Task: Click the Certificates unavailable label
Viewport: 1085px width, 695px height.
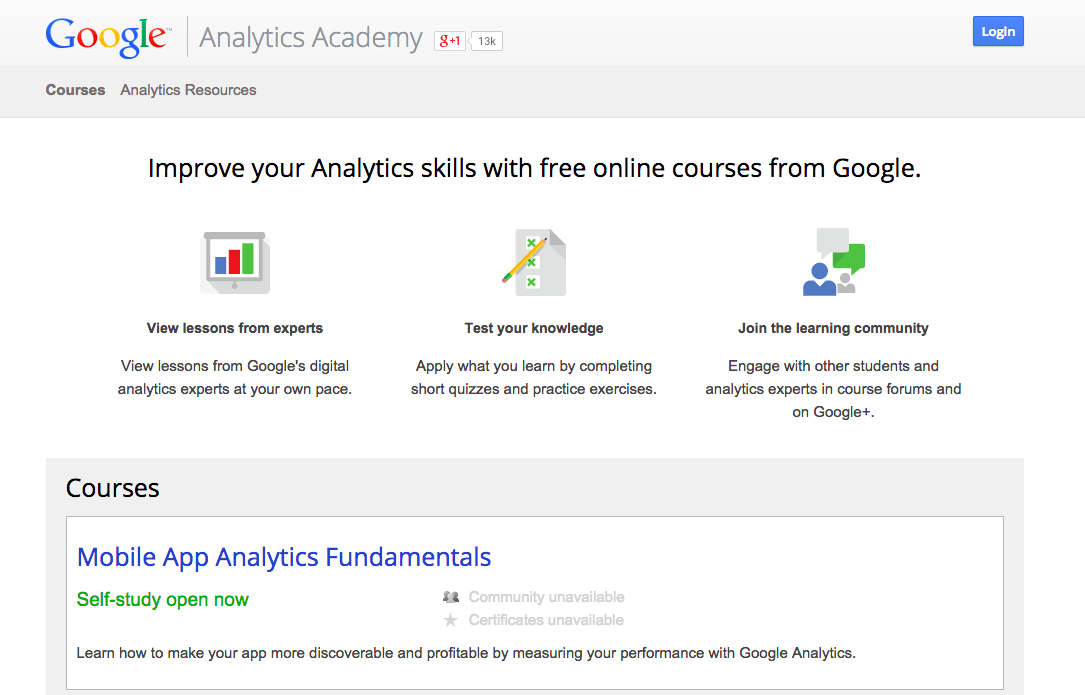Action: tap(546, 620)
